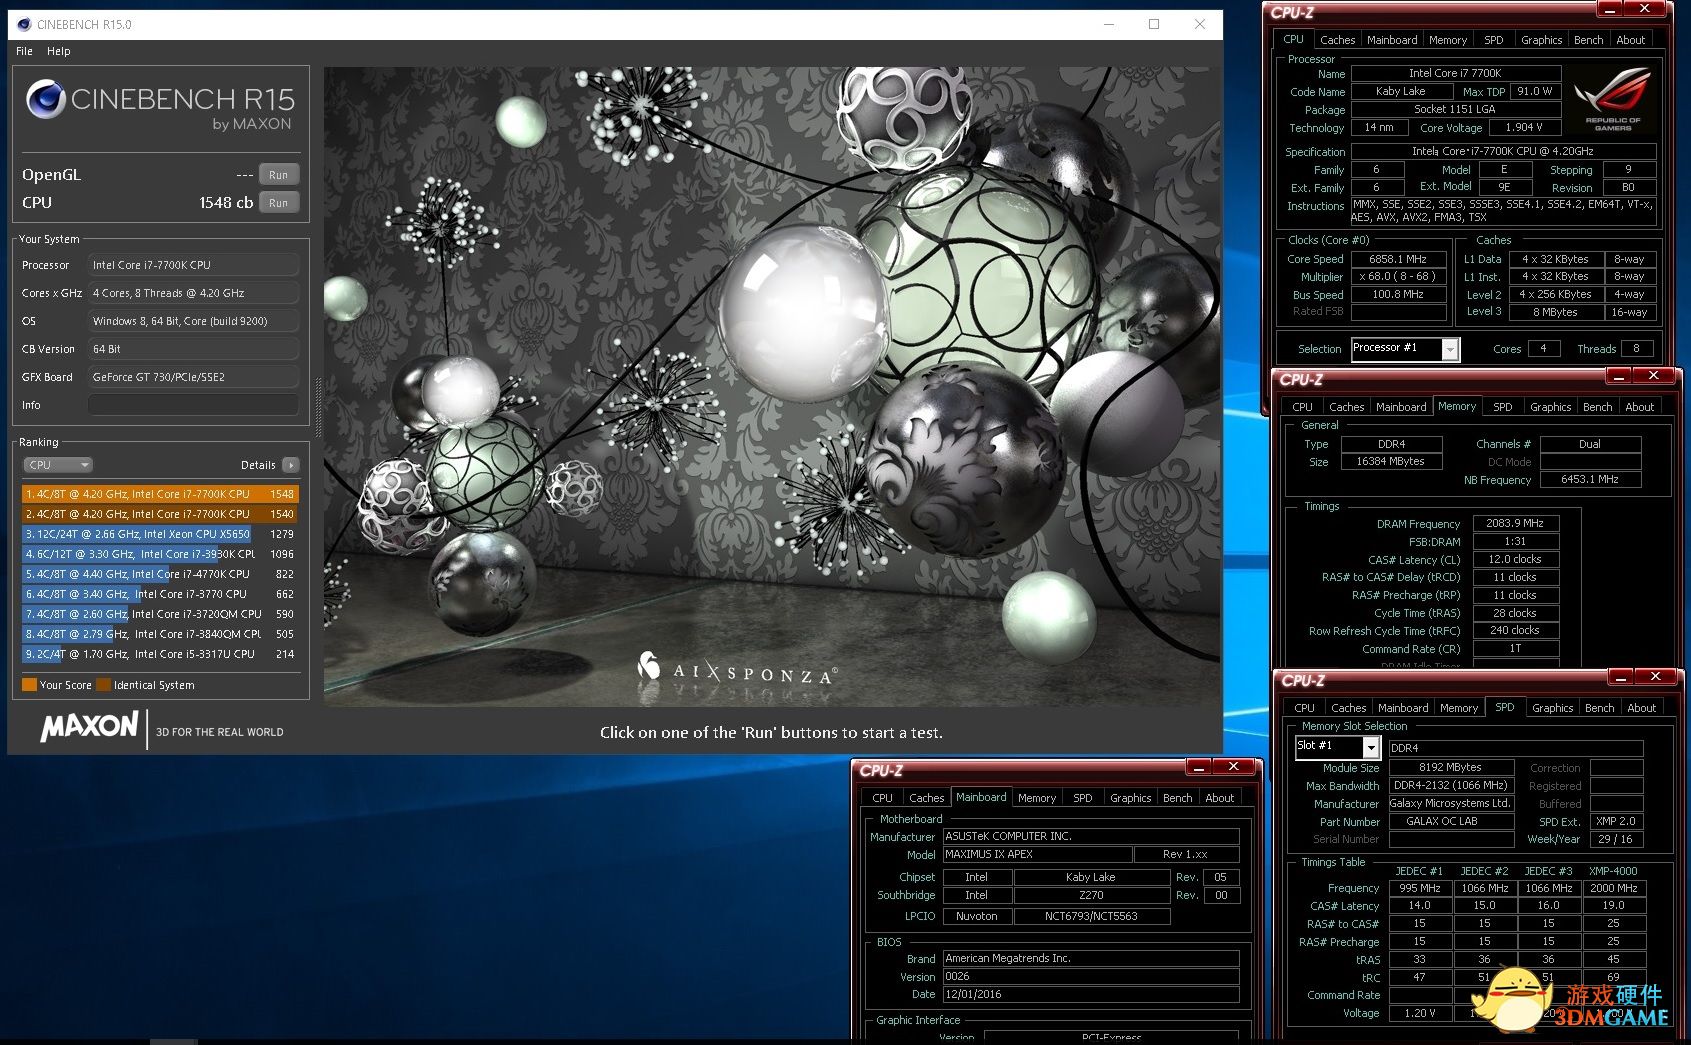Close the top CPU-Z CPU window
The image size is (1691, 1045).
1644,9
